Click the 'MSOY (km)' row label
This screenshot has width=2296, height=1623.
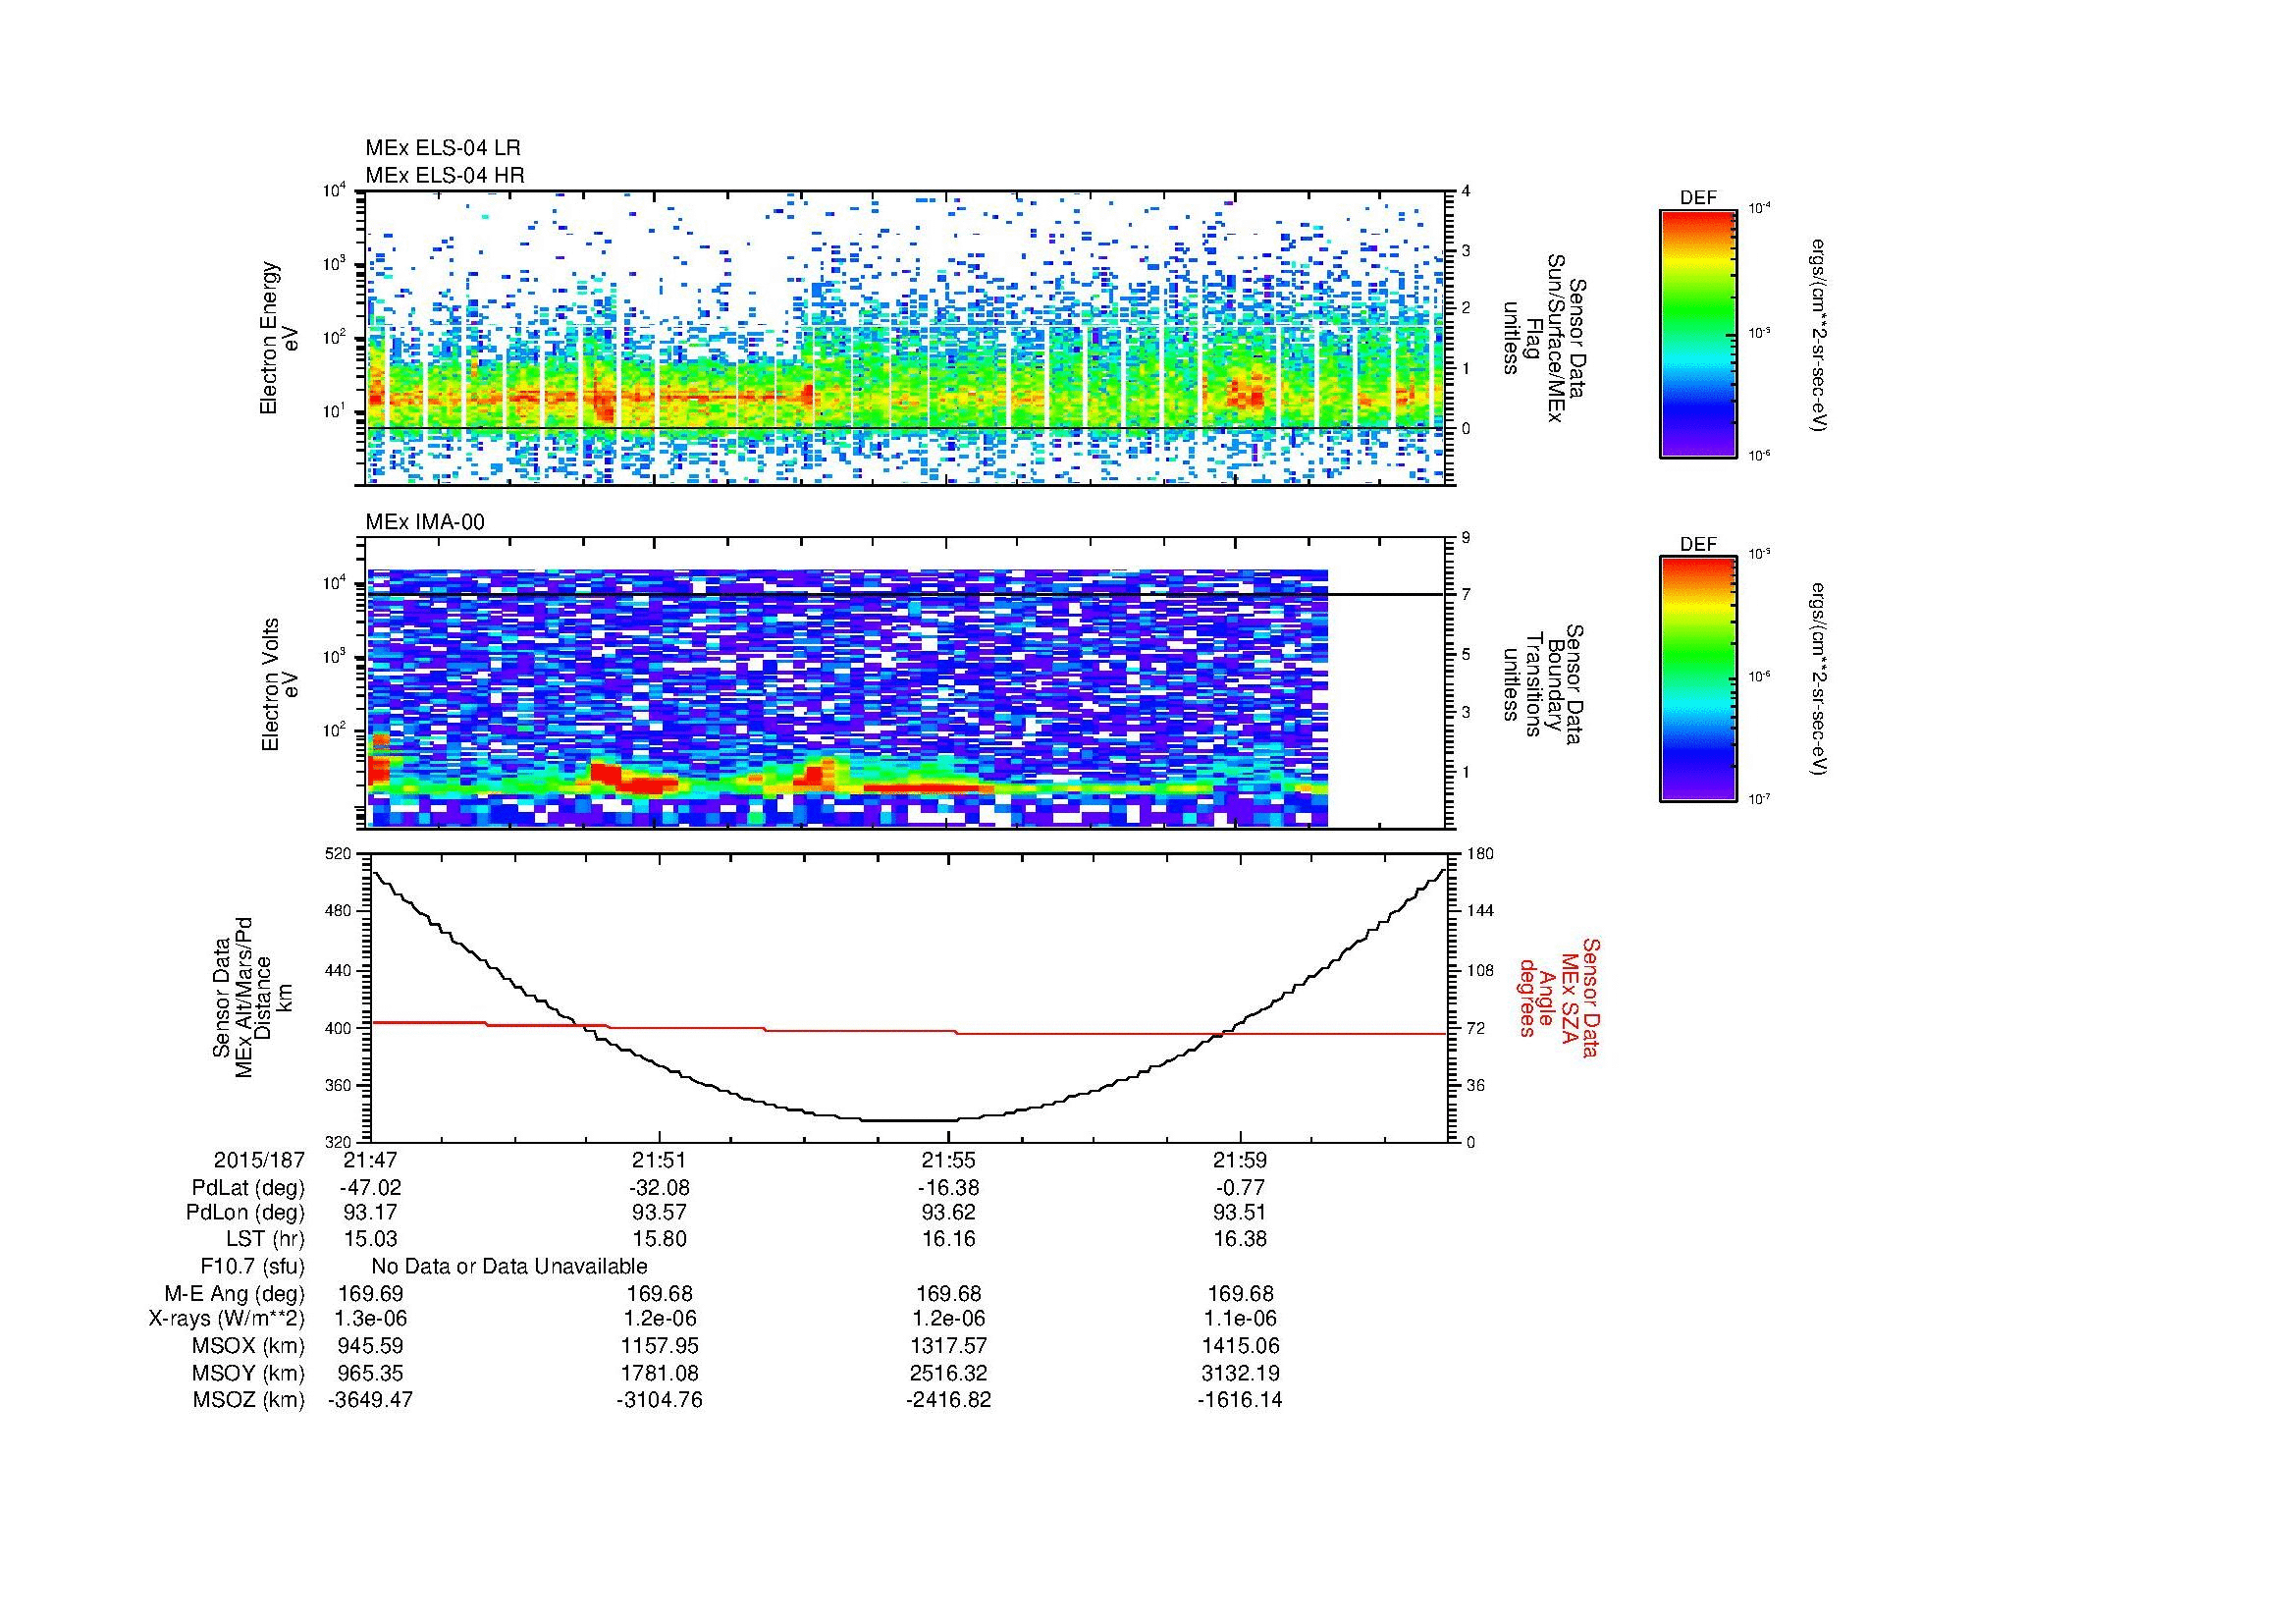click(249, 1373)
